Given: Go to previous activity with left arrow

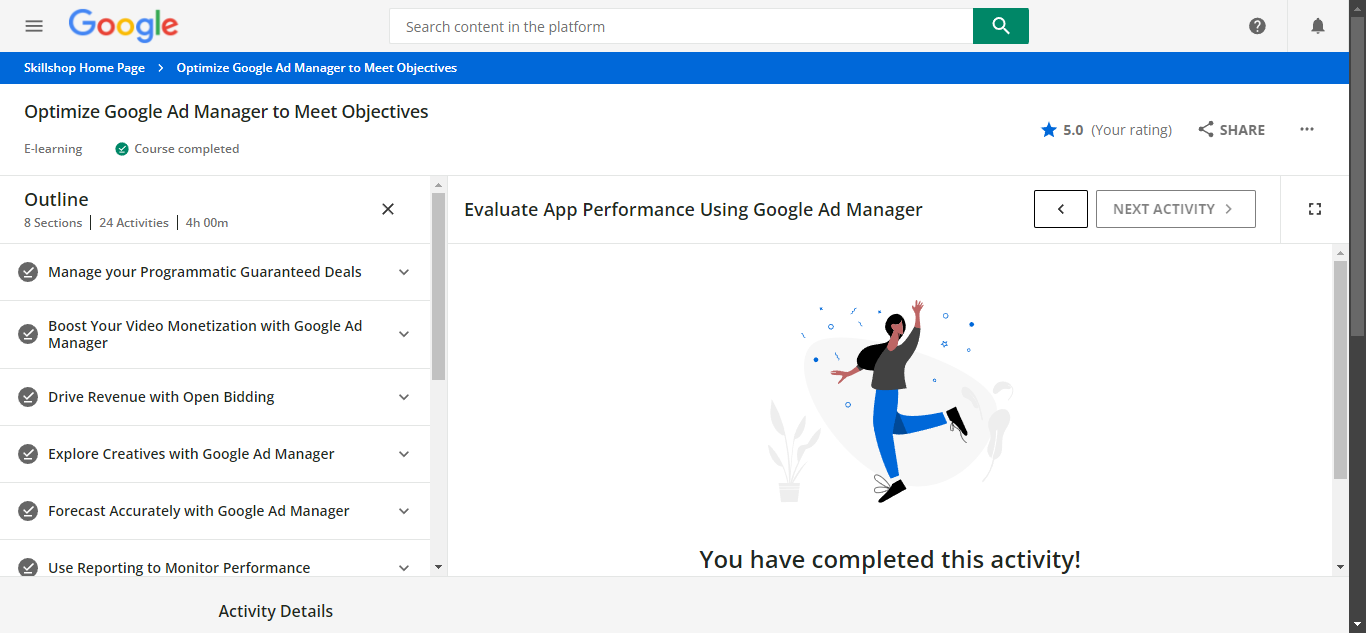Looking at the screenshot, I should click(x=1060, y=209).
